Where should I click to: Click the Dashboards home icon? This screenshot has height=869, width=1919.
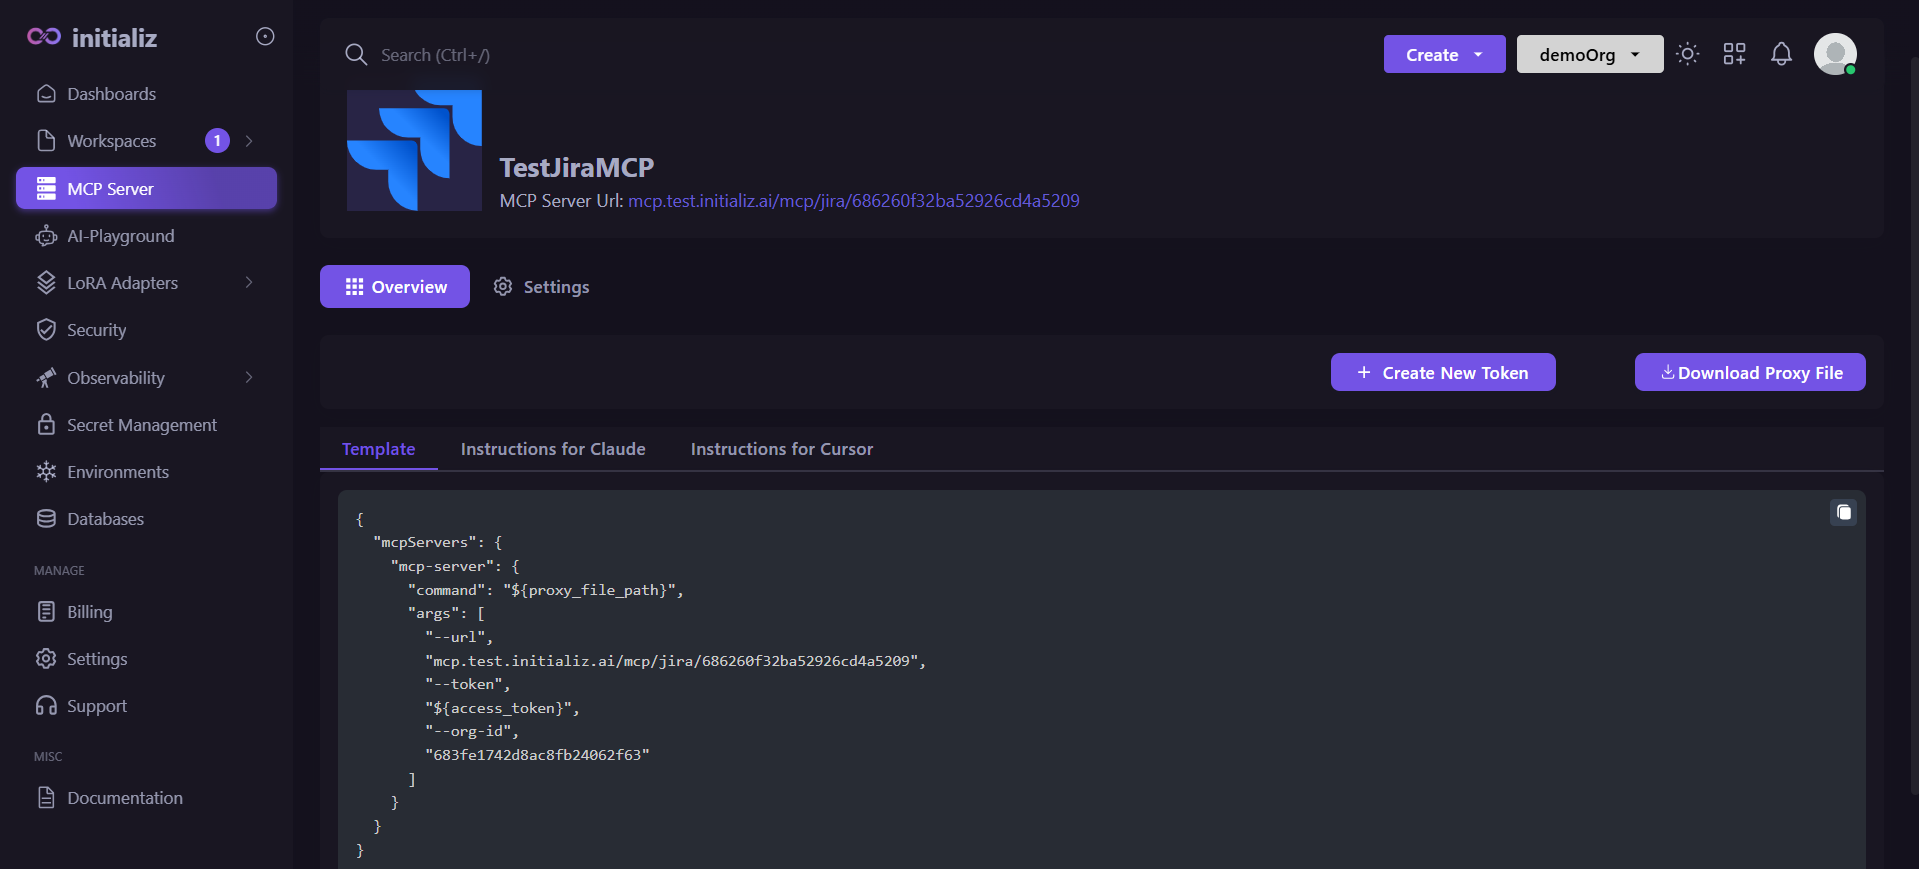(46, 94)
